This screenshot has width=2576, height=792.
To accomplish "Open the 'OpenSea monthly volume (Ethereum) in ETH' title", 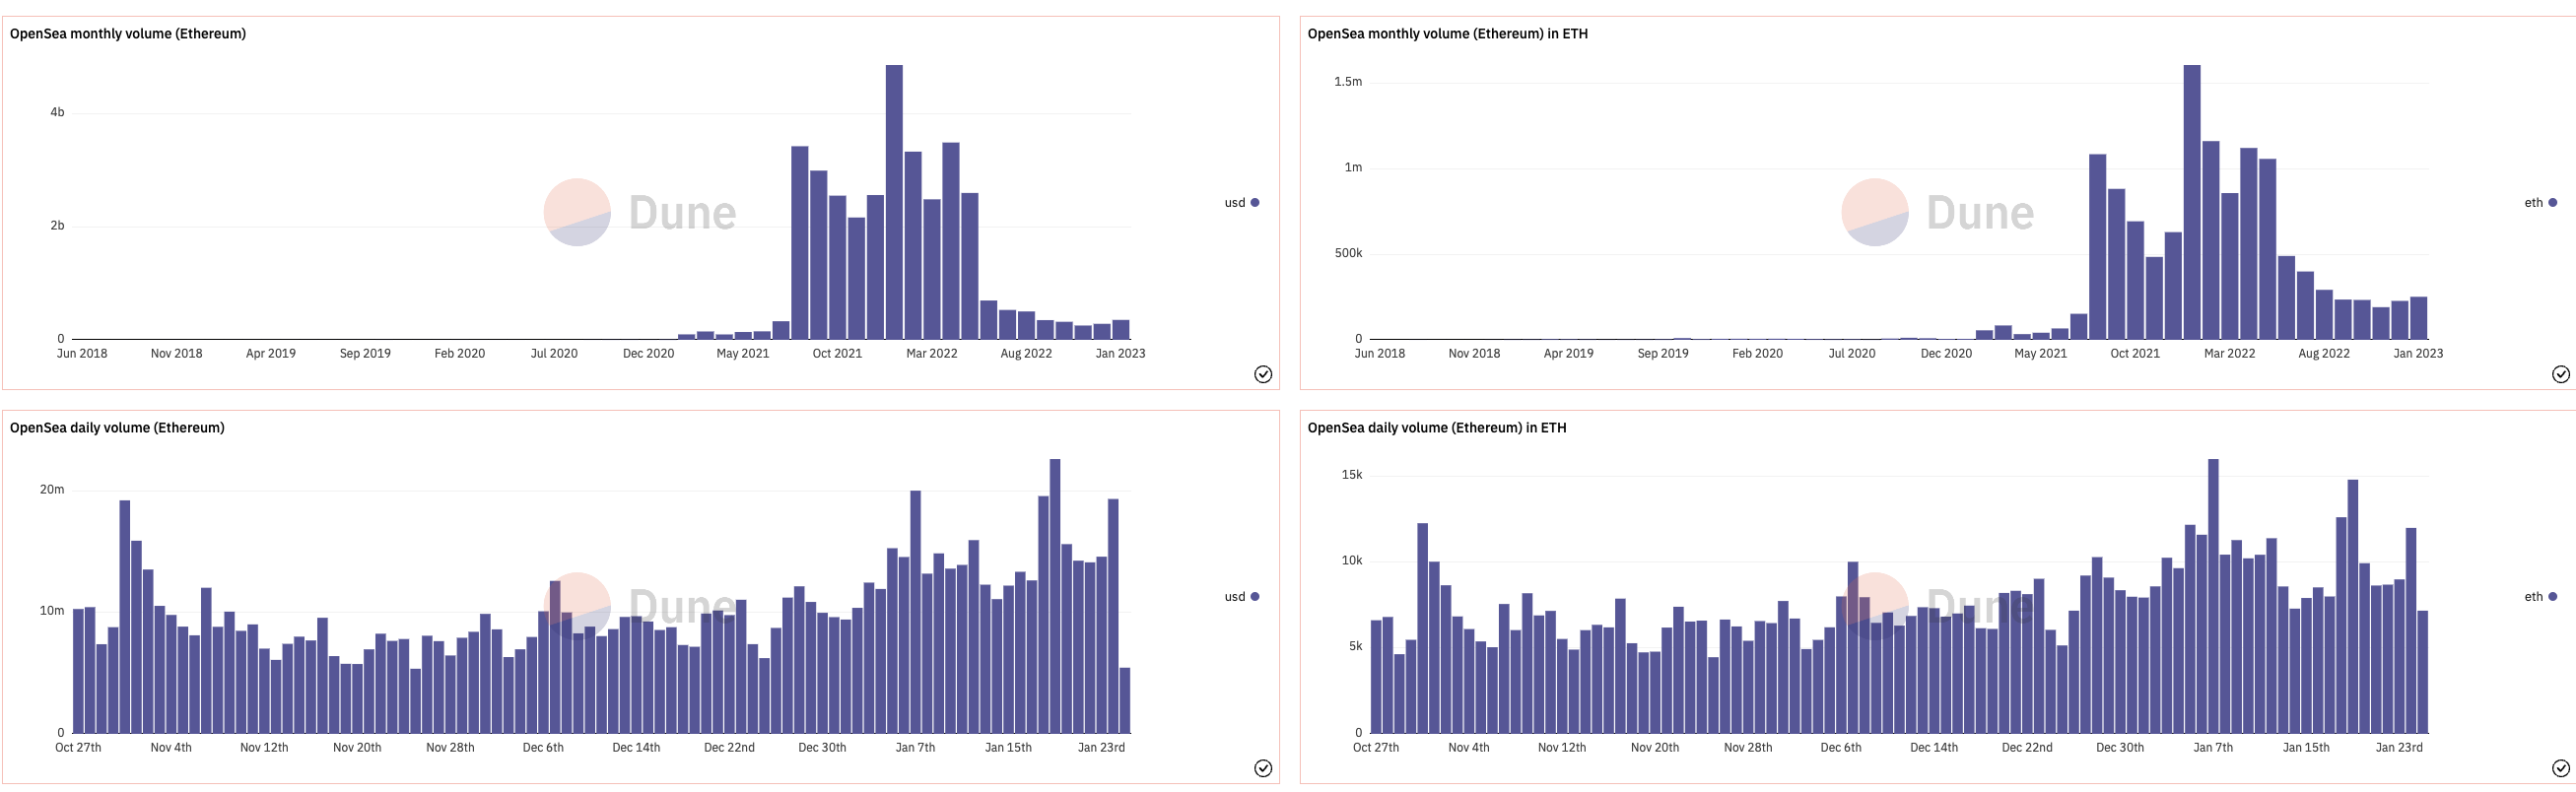I will 1447,34.
